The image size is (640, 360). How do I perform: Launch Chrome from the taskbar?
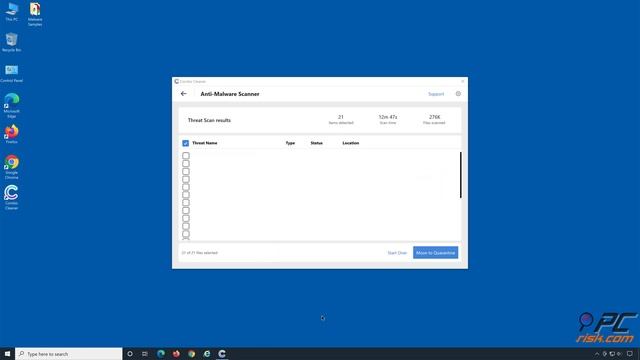[x=191, y=353]
